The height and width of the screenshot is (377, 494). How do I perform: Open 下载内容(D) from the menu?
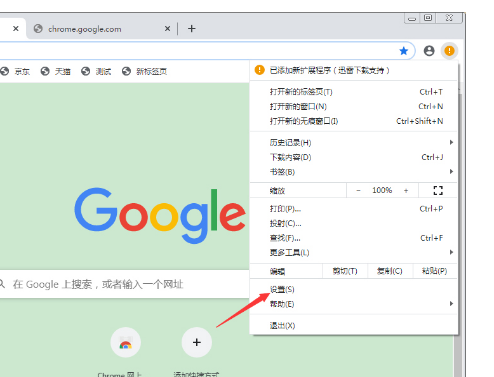354,157
